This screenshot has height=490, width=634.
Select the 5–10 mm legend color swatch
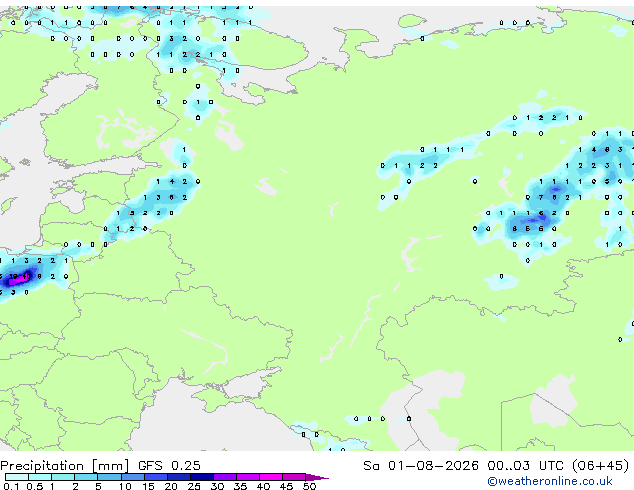(x=109, y=477)
